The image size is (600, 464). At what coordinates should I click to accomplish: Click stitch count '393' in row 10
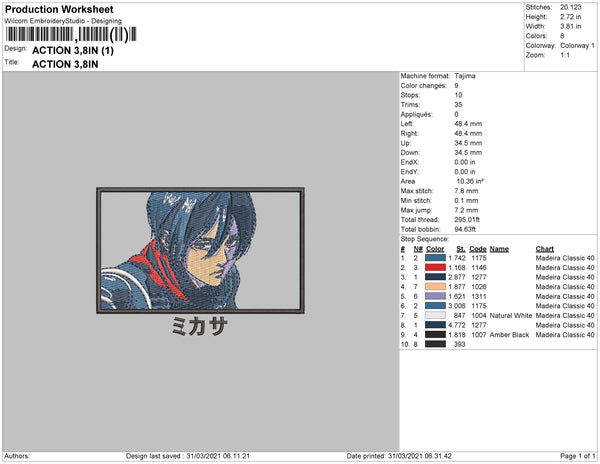[x=460, y=344]
